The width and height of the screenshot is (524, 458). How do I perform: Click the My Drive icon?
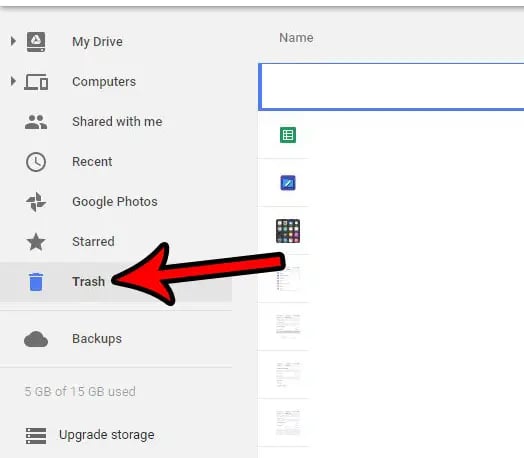click(x=36, y=42)
